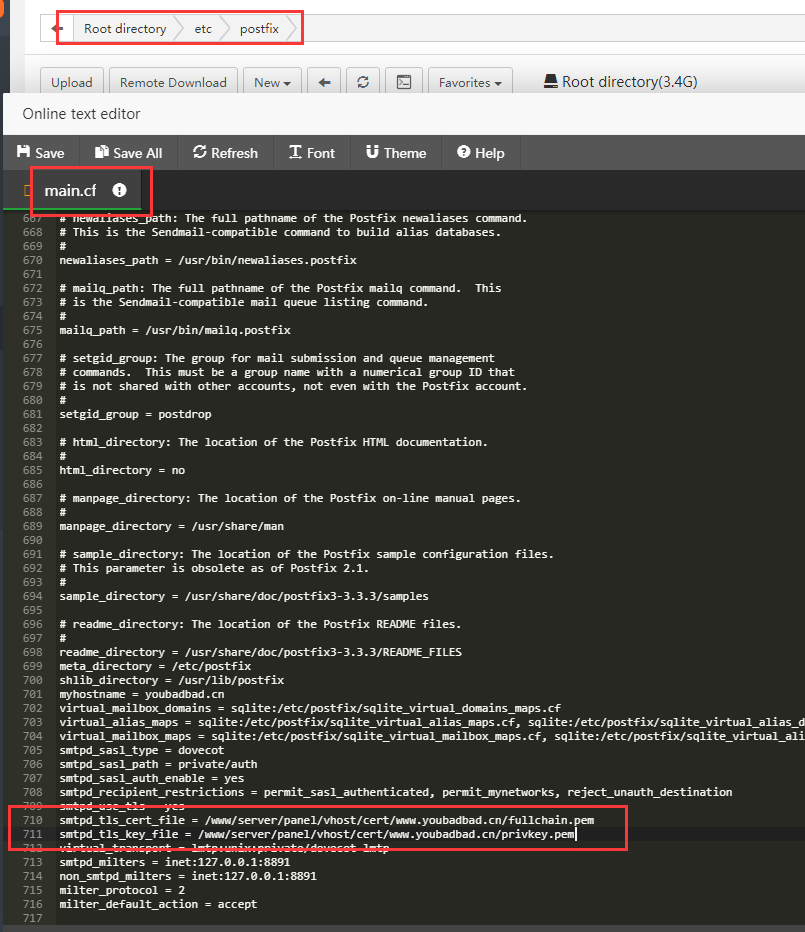Click the Upload button
This screenshot has width=805, height=932.
pos(72,82)
